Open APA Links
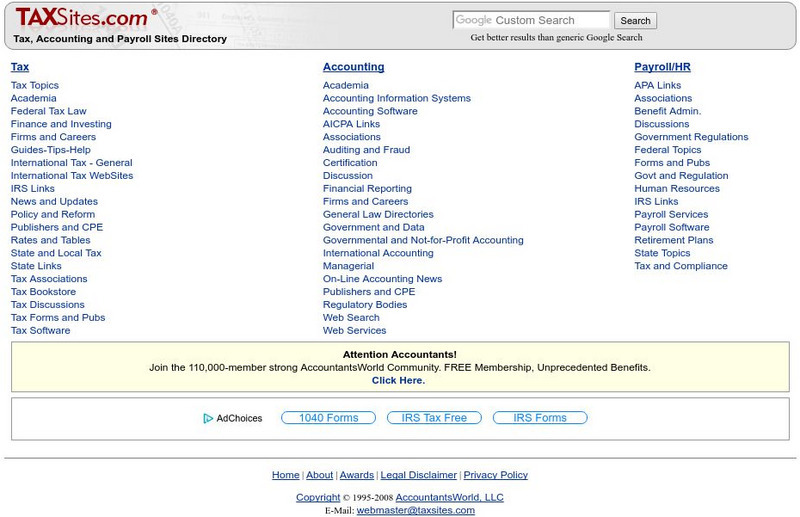 (x=658, y=85)
